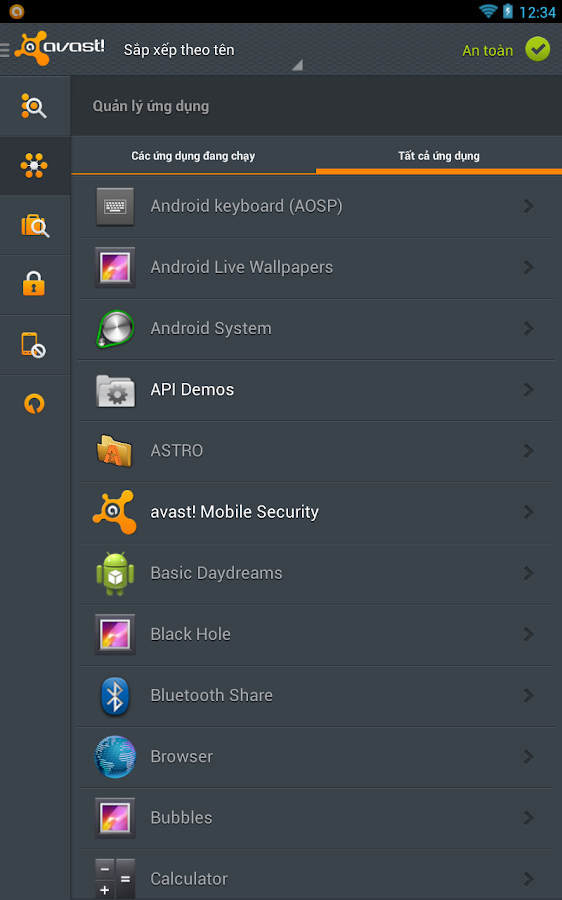Open the virus scanner sidebar icon
The height and width of the screenshot is (900, 562).
tap(34, 106)
